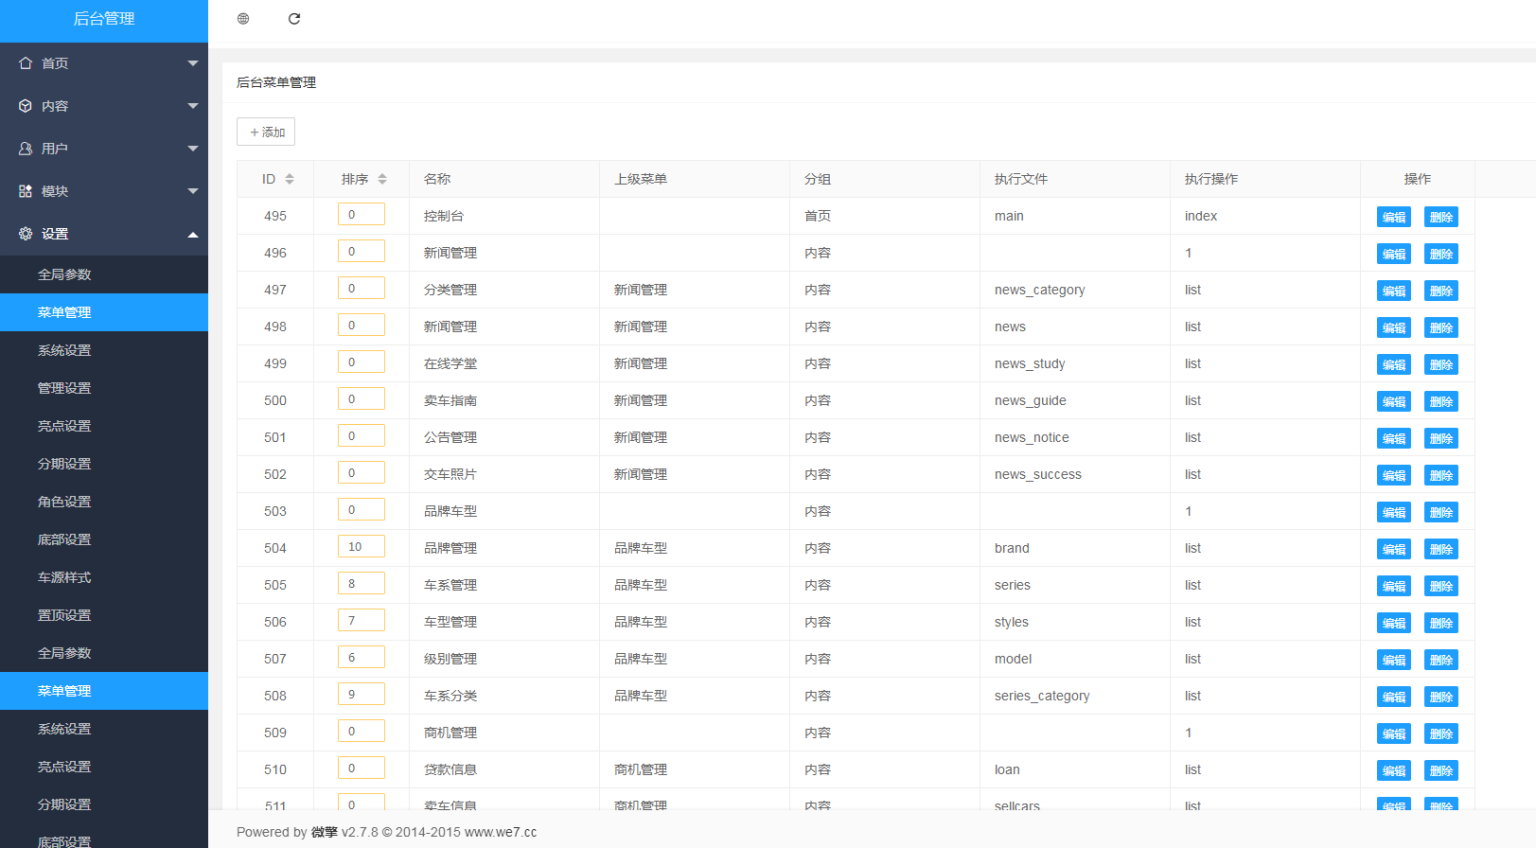Click the 内容 content icon in sidebar

pyautogui.click(x=24, y=105)
